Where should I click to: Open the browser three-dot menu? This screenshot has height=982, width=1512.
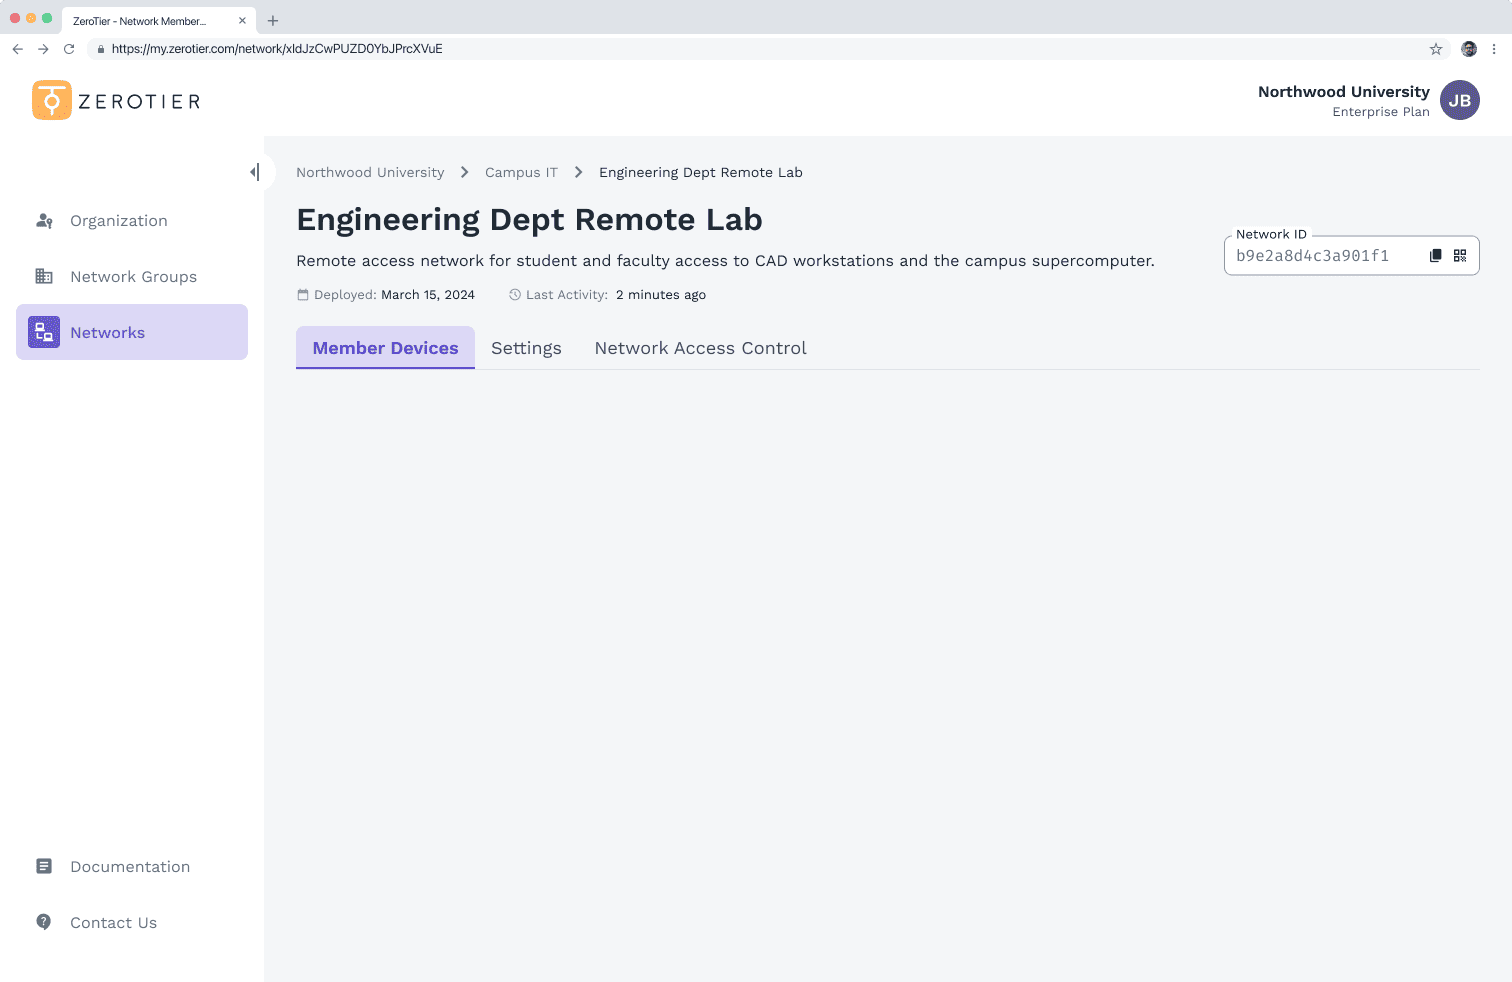[x=1494, y=49]
